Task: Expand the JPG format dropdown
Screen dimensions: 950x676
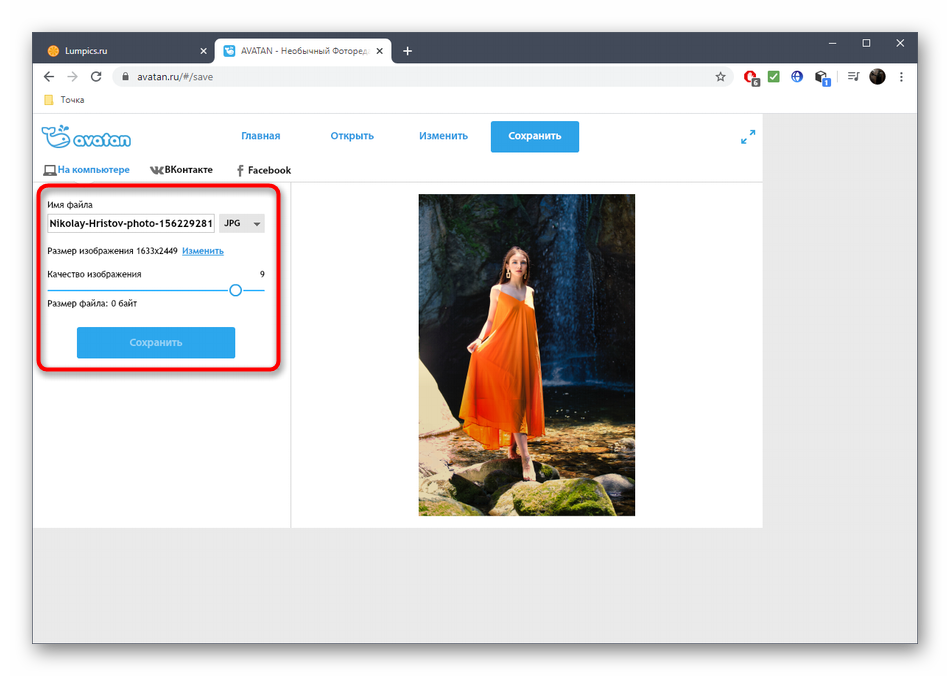Action: coord(242,224)
